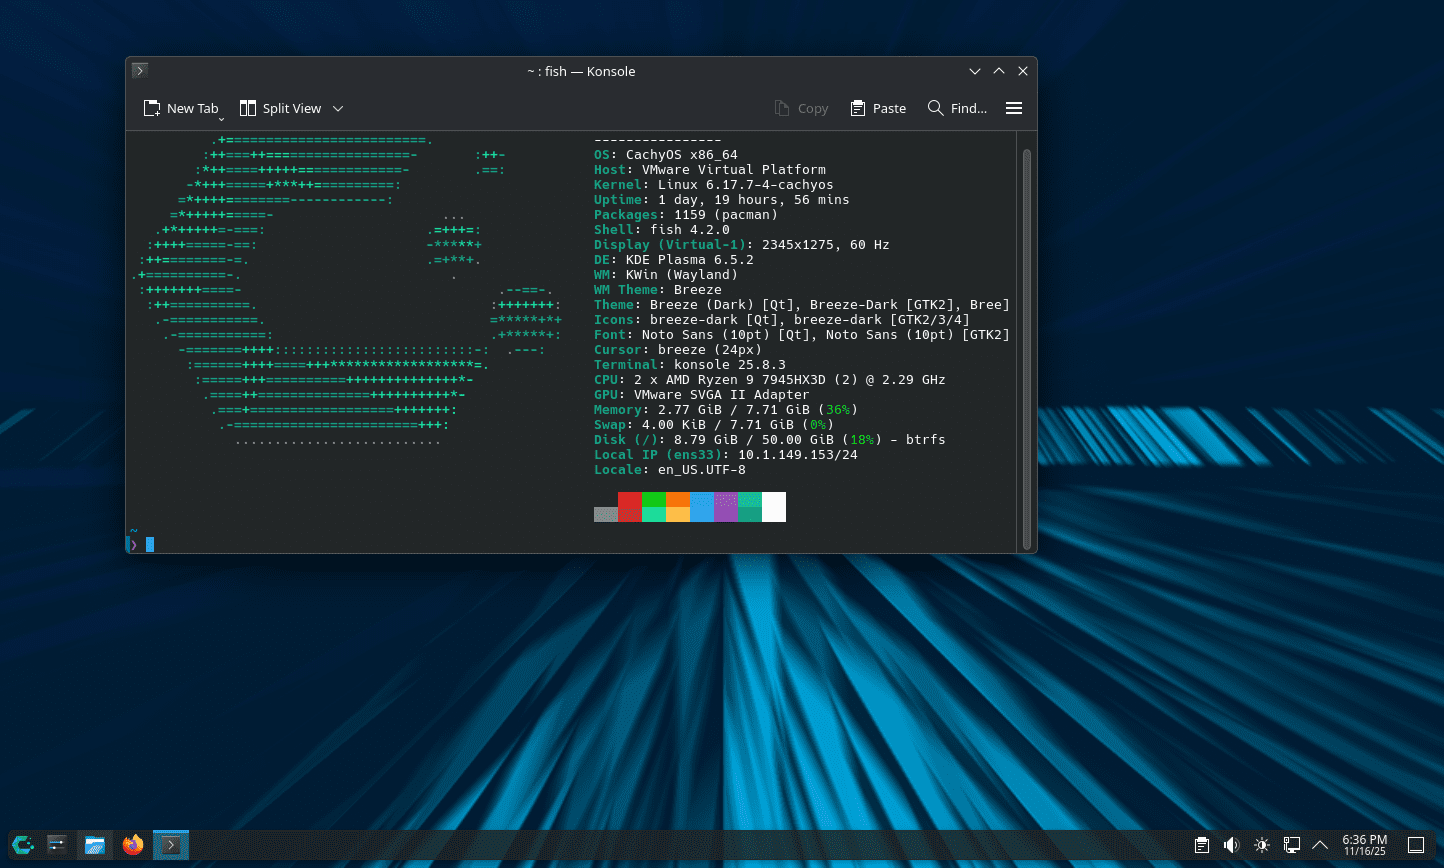Open the CachyOS application launcher
Viewport: 1444px width, 868px height.
coord(22,845)
